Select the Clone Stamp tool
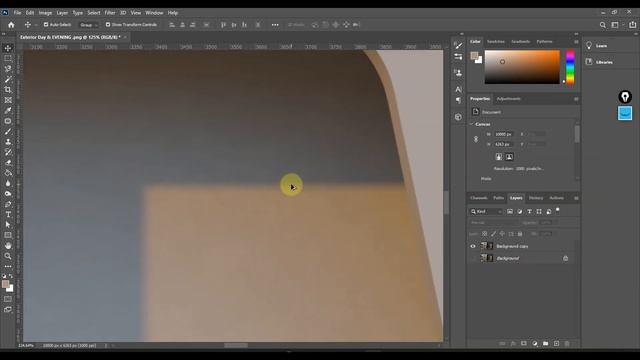This screenshot has height=360, width=640. coord(8,142)
